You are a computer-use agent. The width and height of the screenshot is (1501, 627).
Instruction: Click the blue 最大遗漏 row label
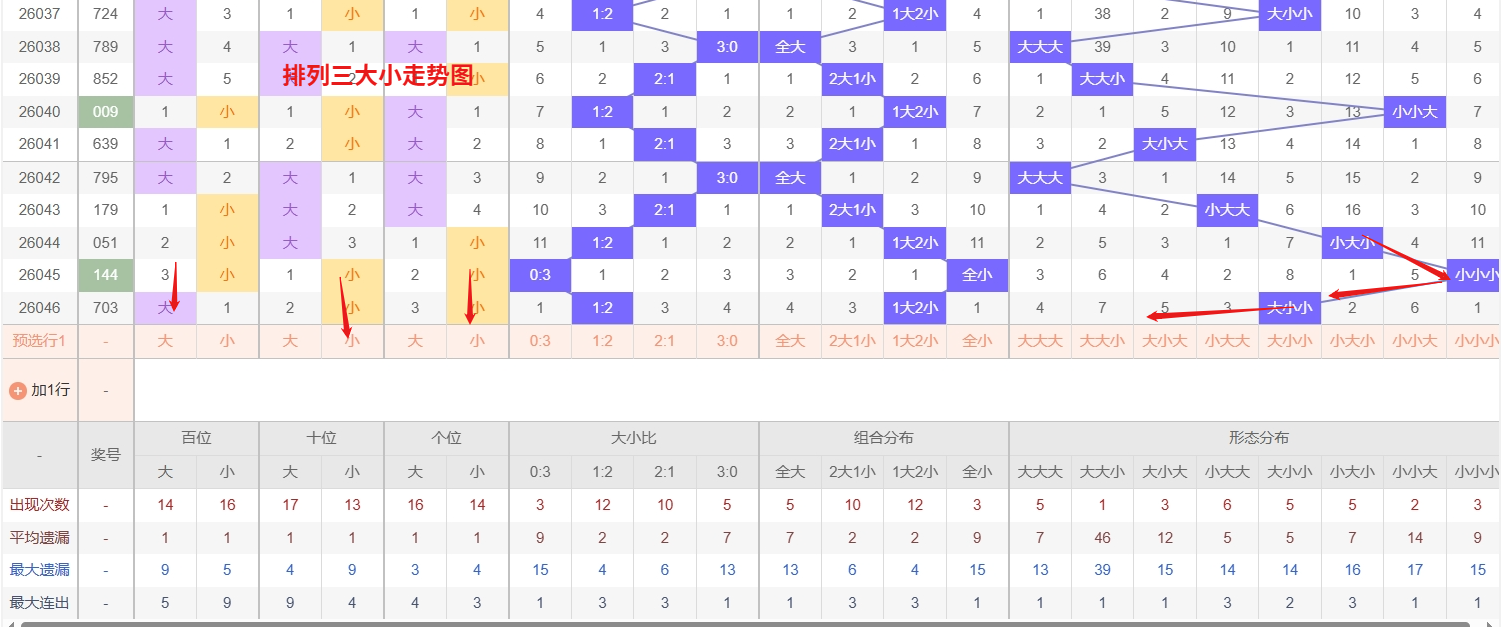tap(37, 570)
